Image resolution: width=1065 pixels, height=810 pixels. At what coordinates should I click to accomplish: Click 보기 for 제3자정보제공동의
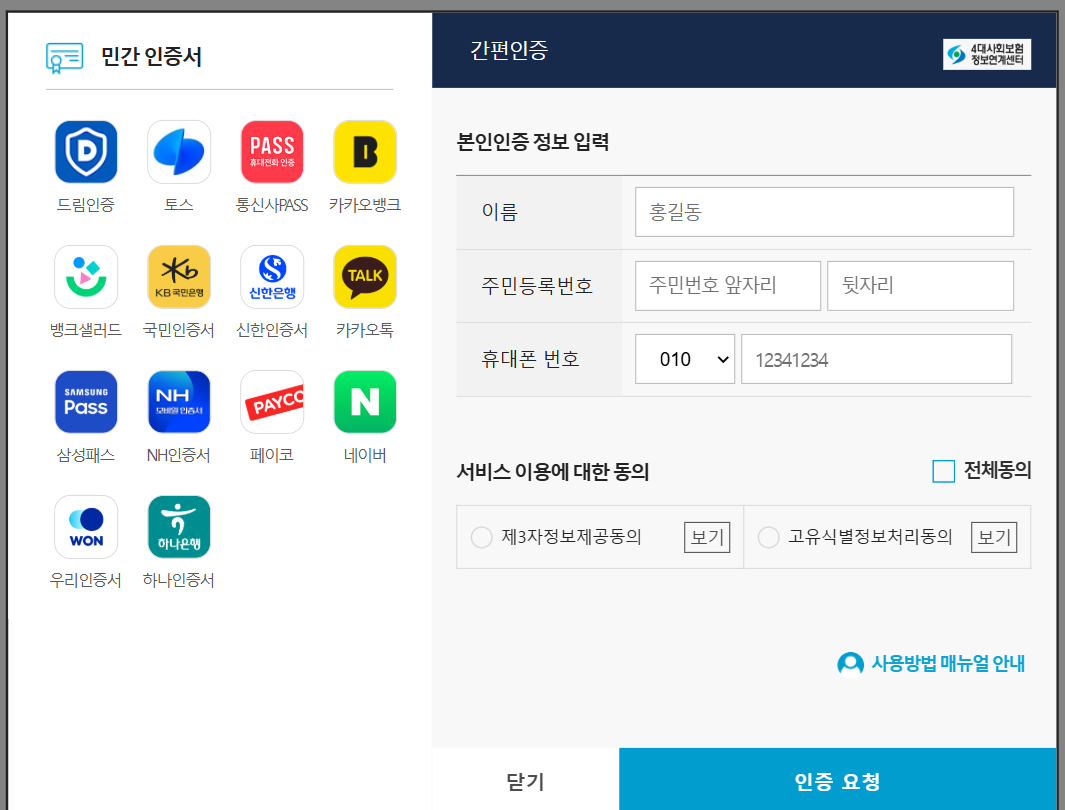(x=707, y=538)
